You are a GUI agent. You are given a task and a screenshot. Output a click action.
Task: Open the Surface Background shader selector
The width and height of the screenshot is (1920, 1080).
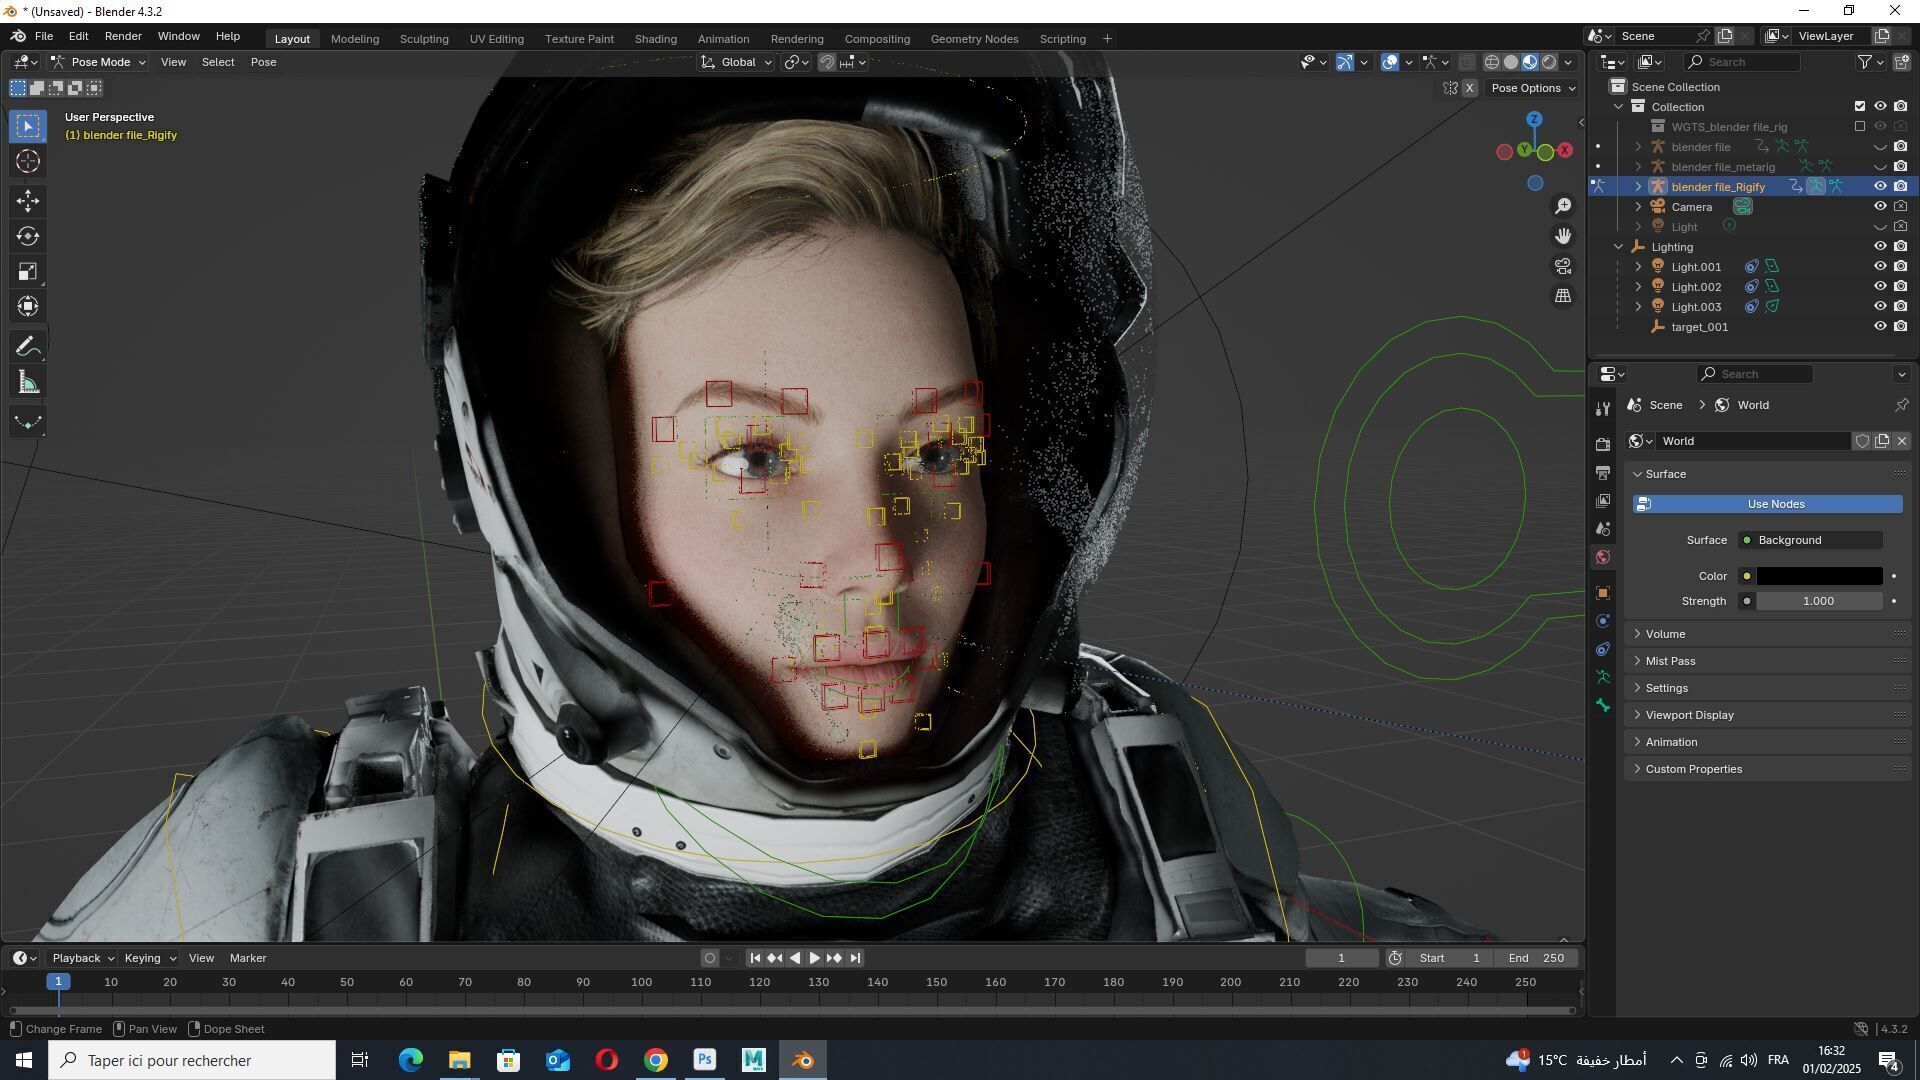tap(1811, 540)
